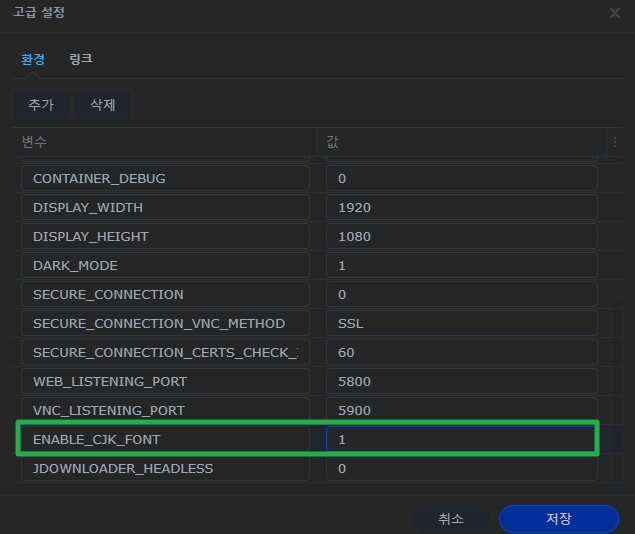The width and height of the screenshot is (635, 534).
Task: Switch to the 환경 tab
Action: [x=33, y=59]
